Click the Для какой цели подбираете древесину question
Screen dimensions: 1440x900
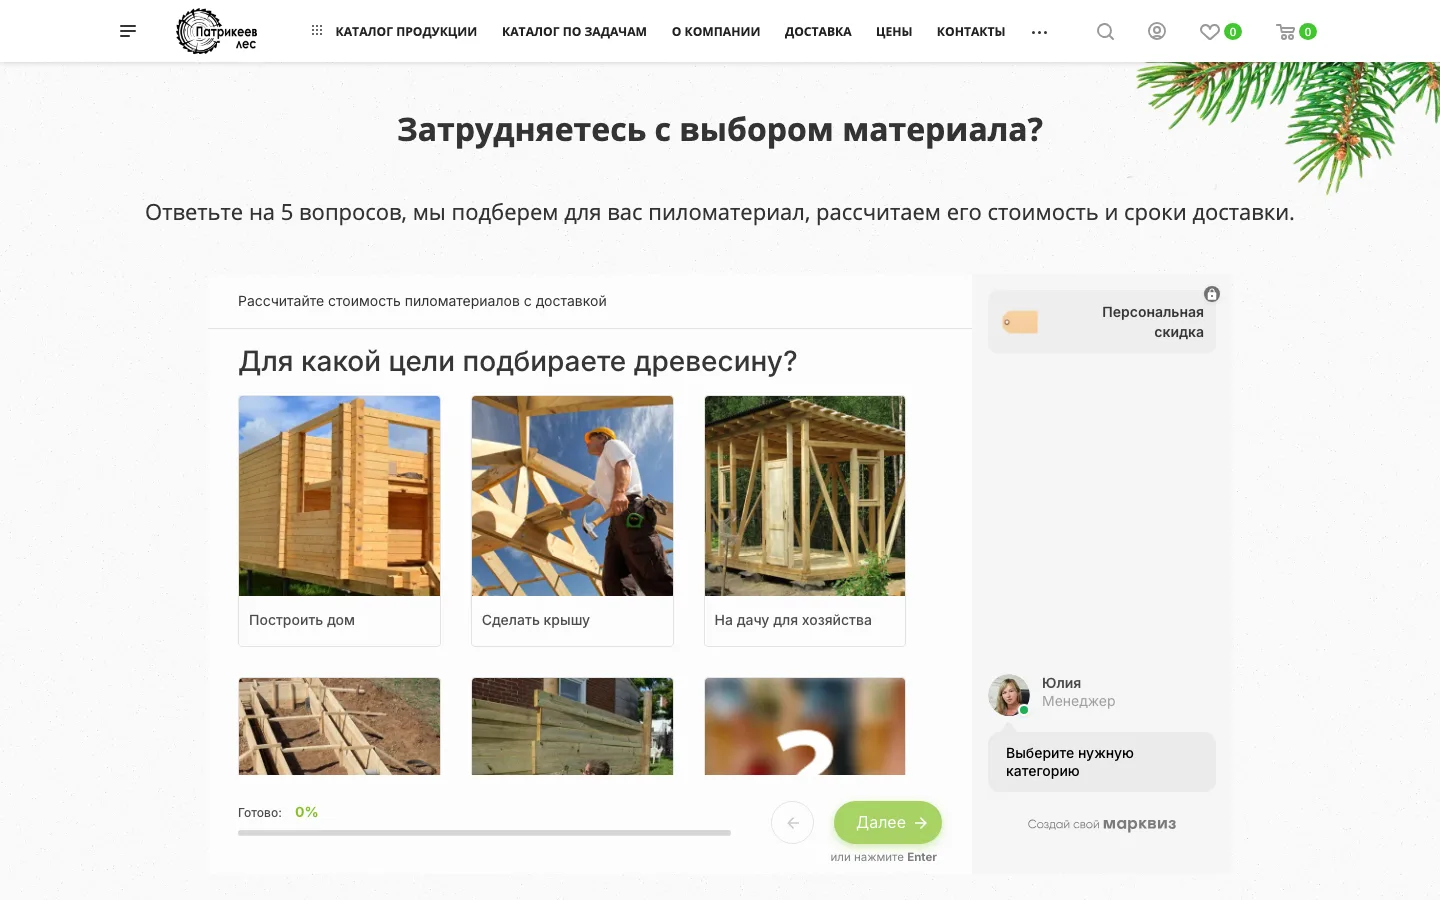coord(518,361)
